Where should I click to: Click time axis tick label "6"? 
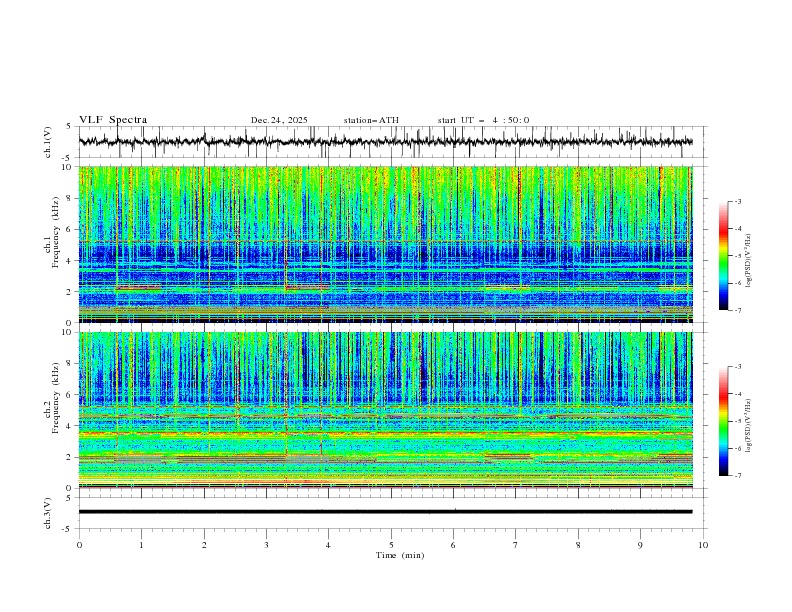(453, 545)
